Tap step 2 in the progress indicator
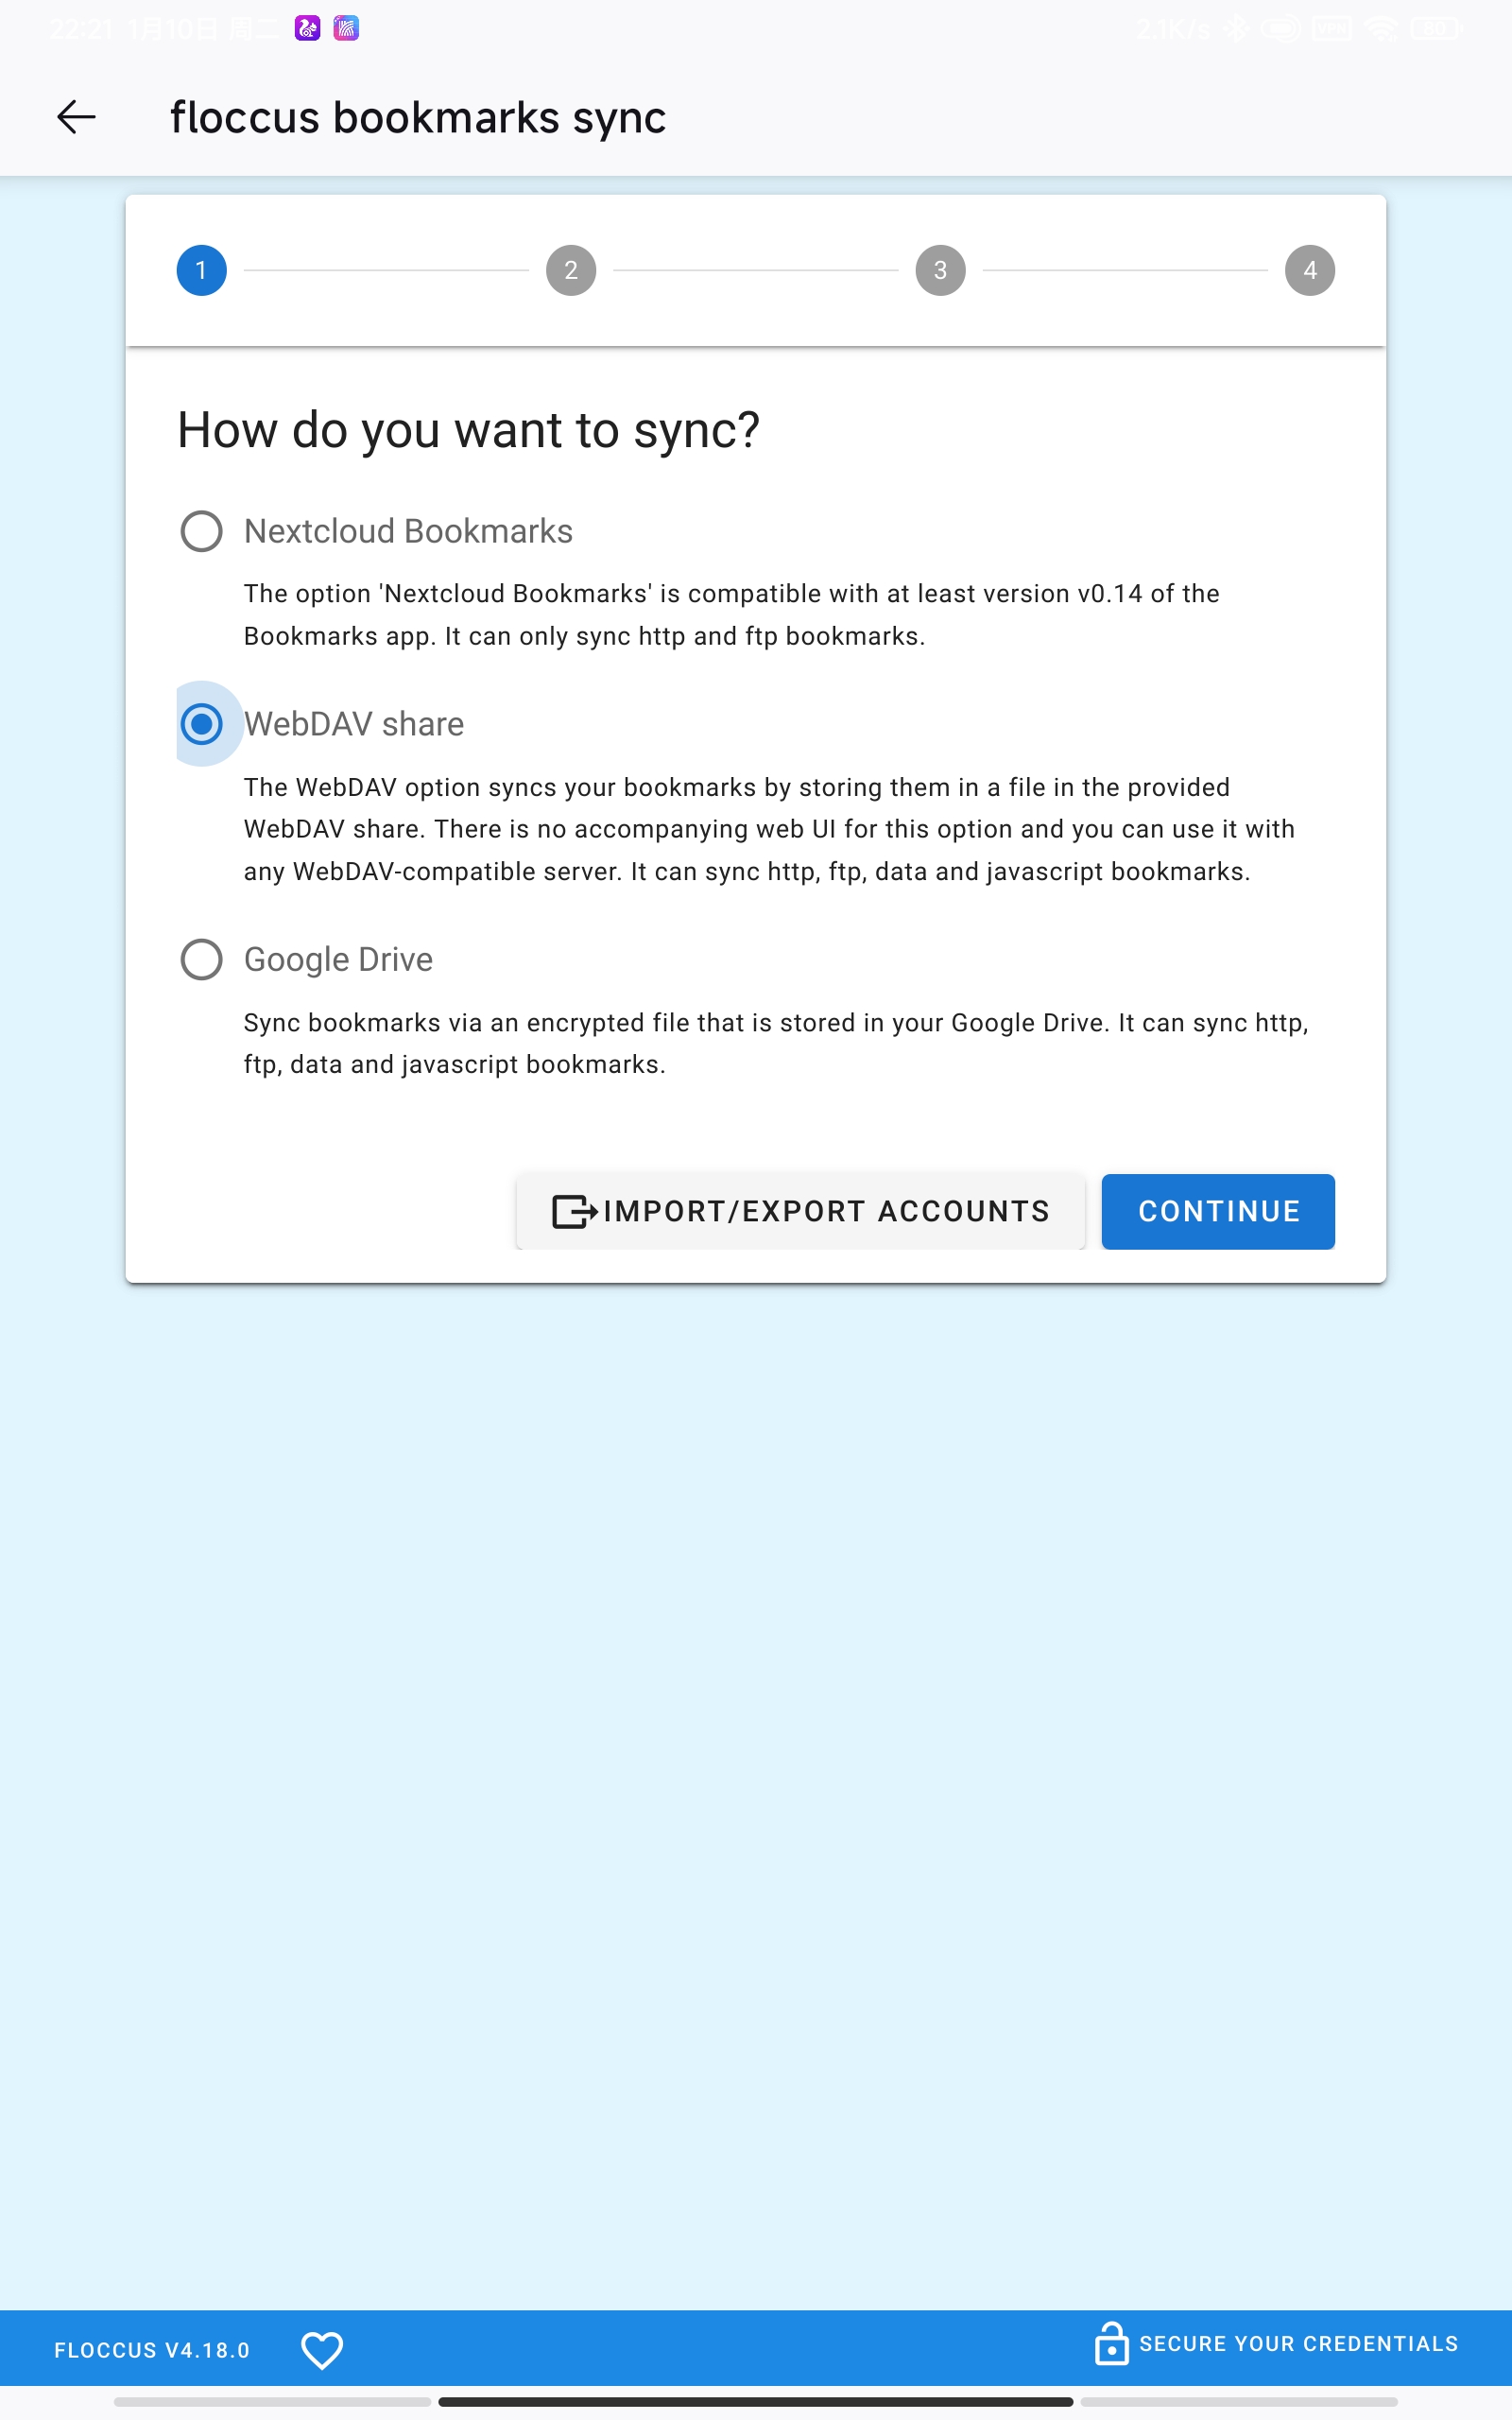Image resolution: width=1512 pixels, height=2420 pixels. (x=570, y=269)
